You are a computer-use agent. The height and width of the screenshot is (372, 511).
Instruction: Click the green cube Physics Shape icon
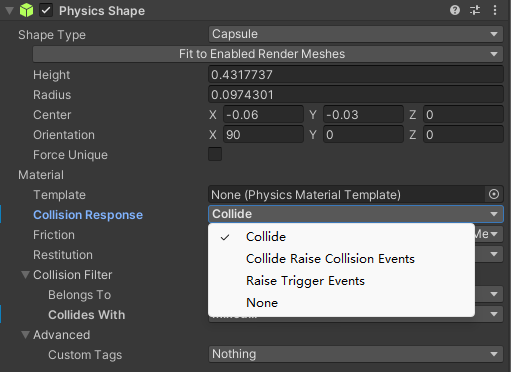(26, 10)
